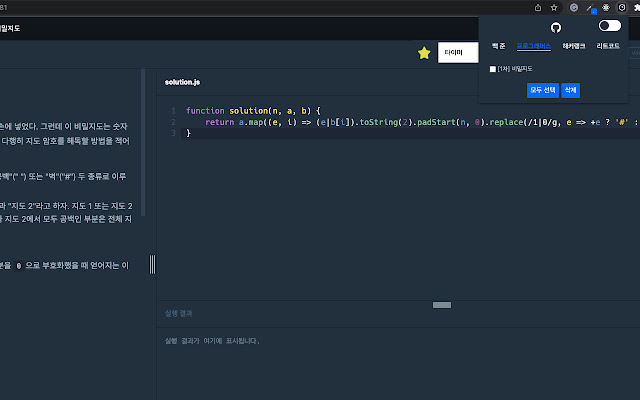Click the 타이머 input field

coord(458,53)
